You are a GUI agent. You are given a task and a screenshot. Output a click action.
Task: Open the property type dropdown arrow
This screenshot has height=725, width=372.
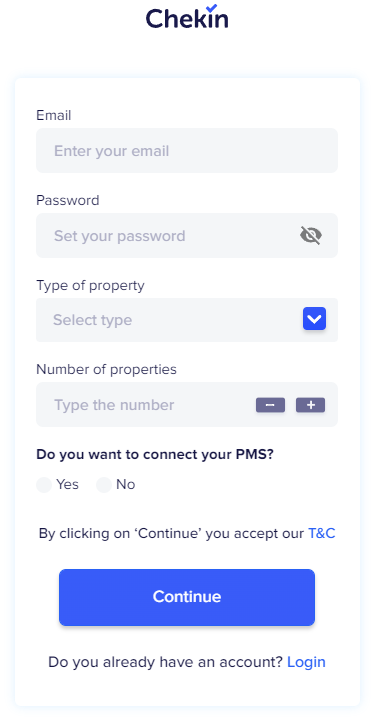coord(314,319)
